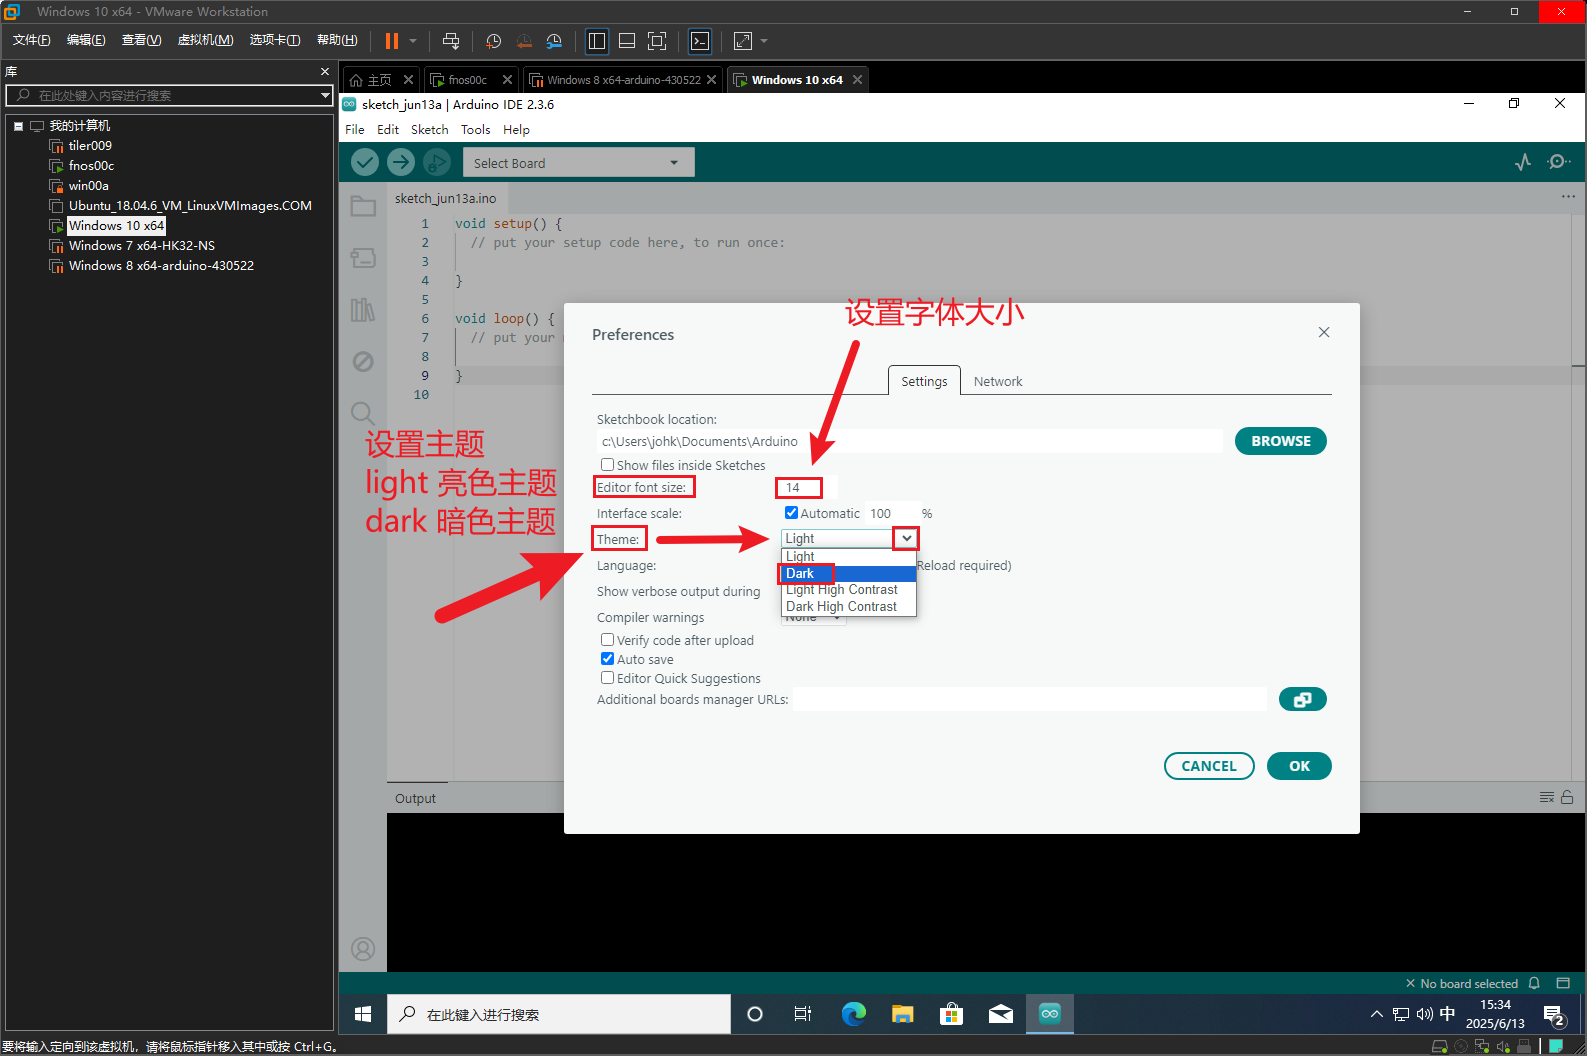This screenshot has width=1587, height=1056.
Task: Click the additional boards URLs edit button
Action: click(x=1302, y=699)
